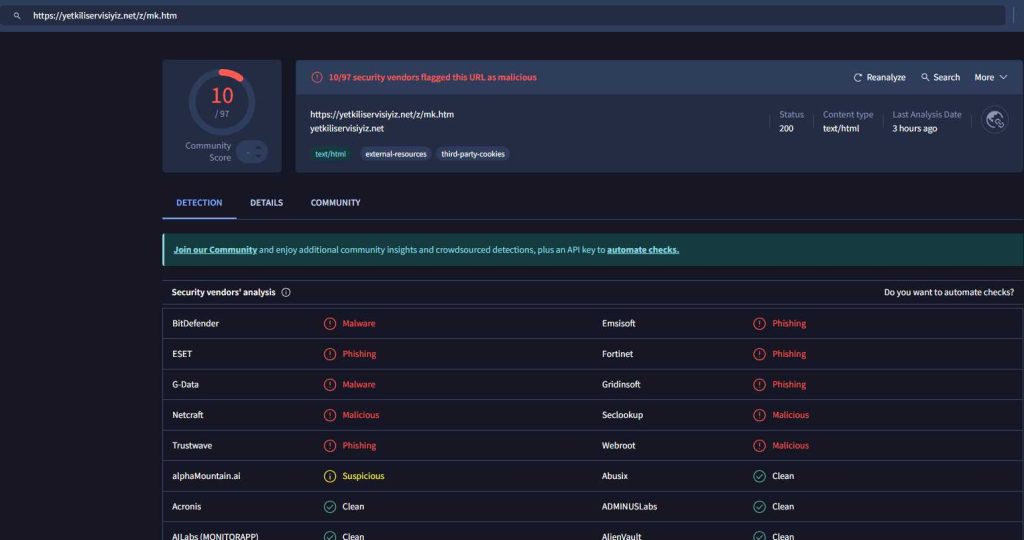
Task: Click the Abusix clean checkmark icon
Action: [x=759, y=476]
